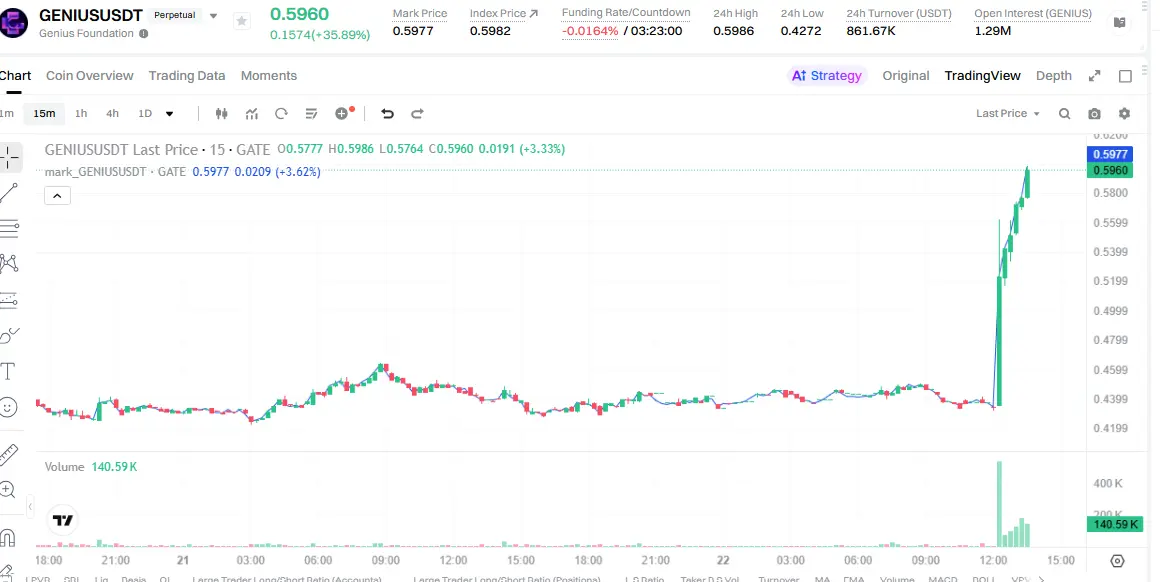The image size is (1160, 582).
Task: Click the green 0.5960 price axis label
Action: (1110, 170)
